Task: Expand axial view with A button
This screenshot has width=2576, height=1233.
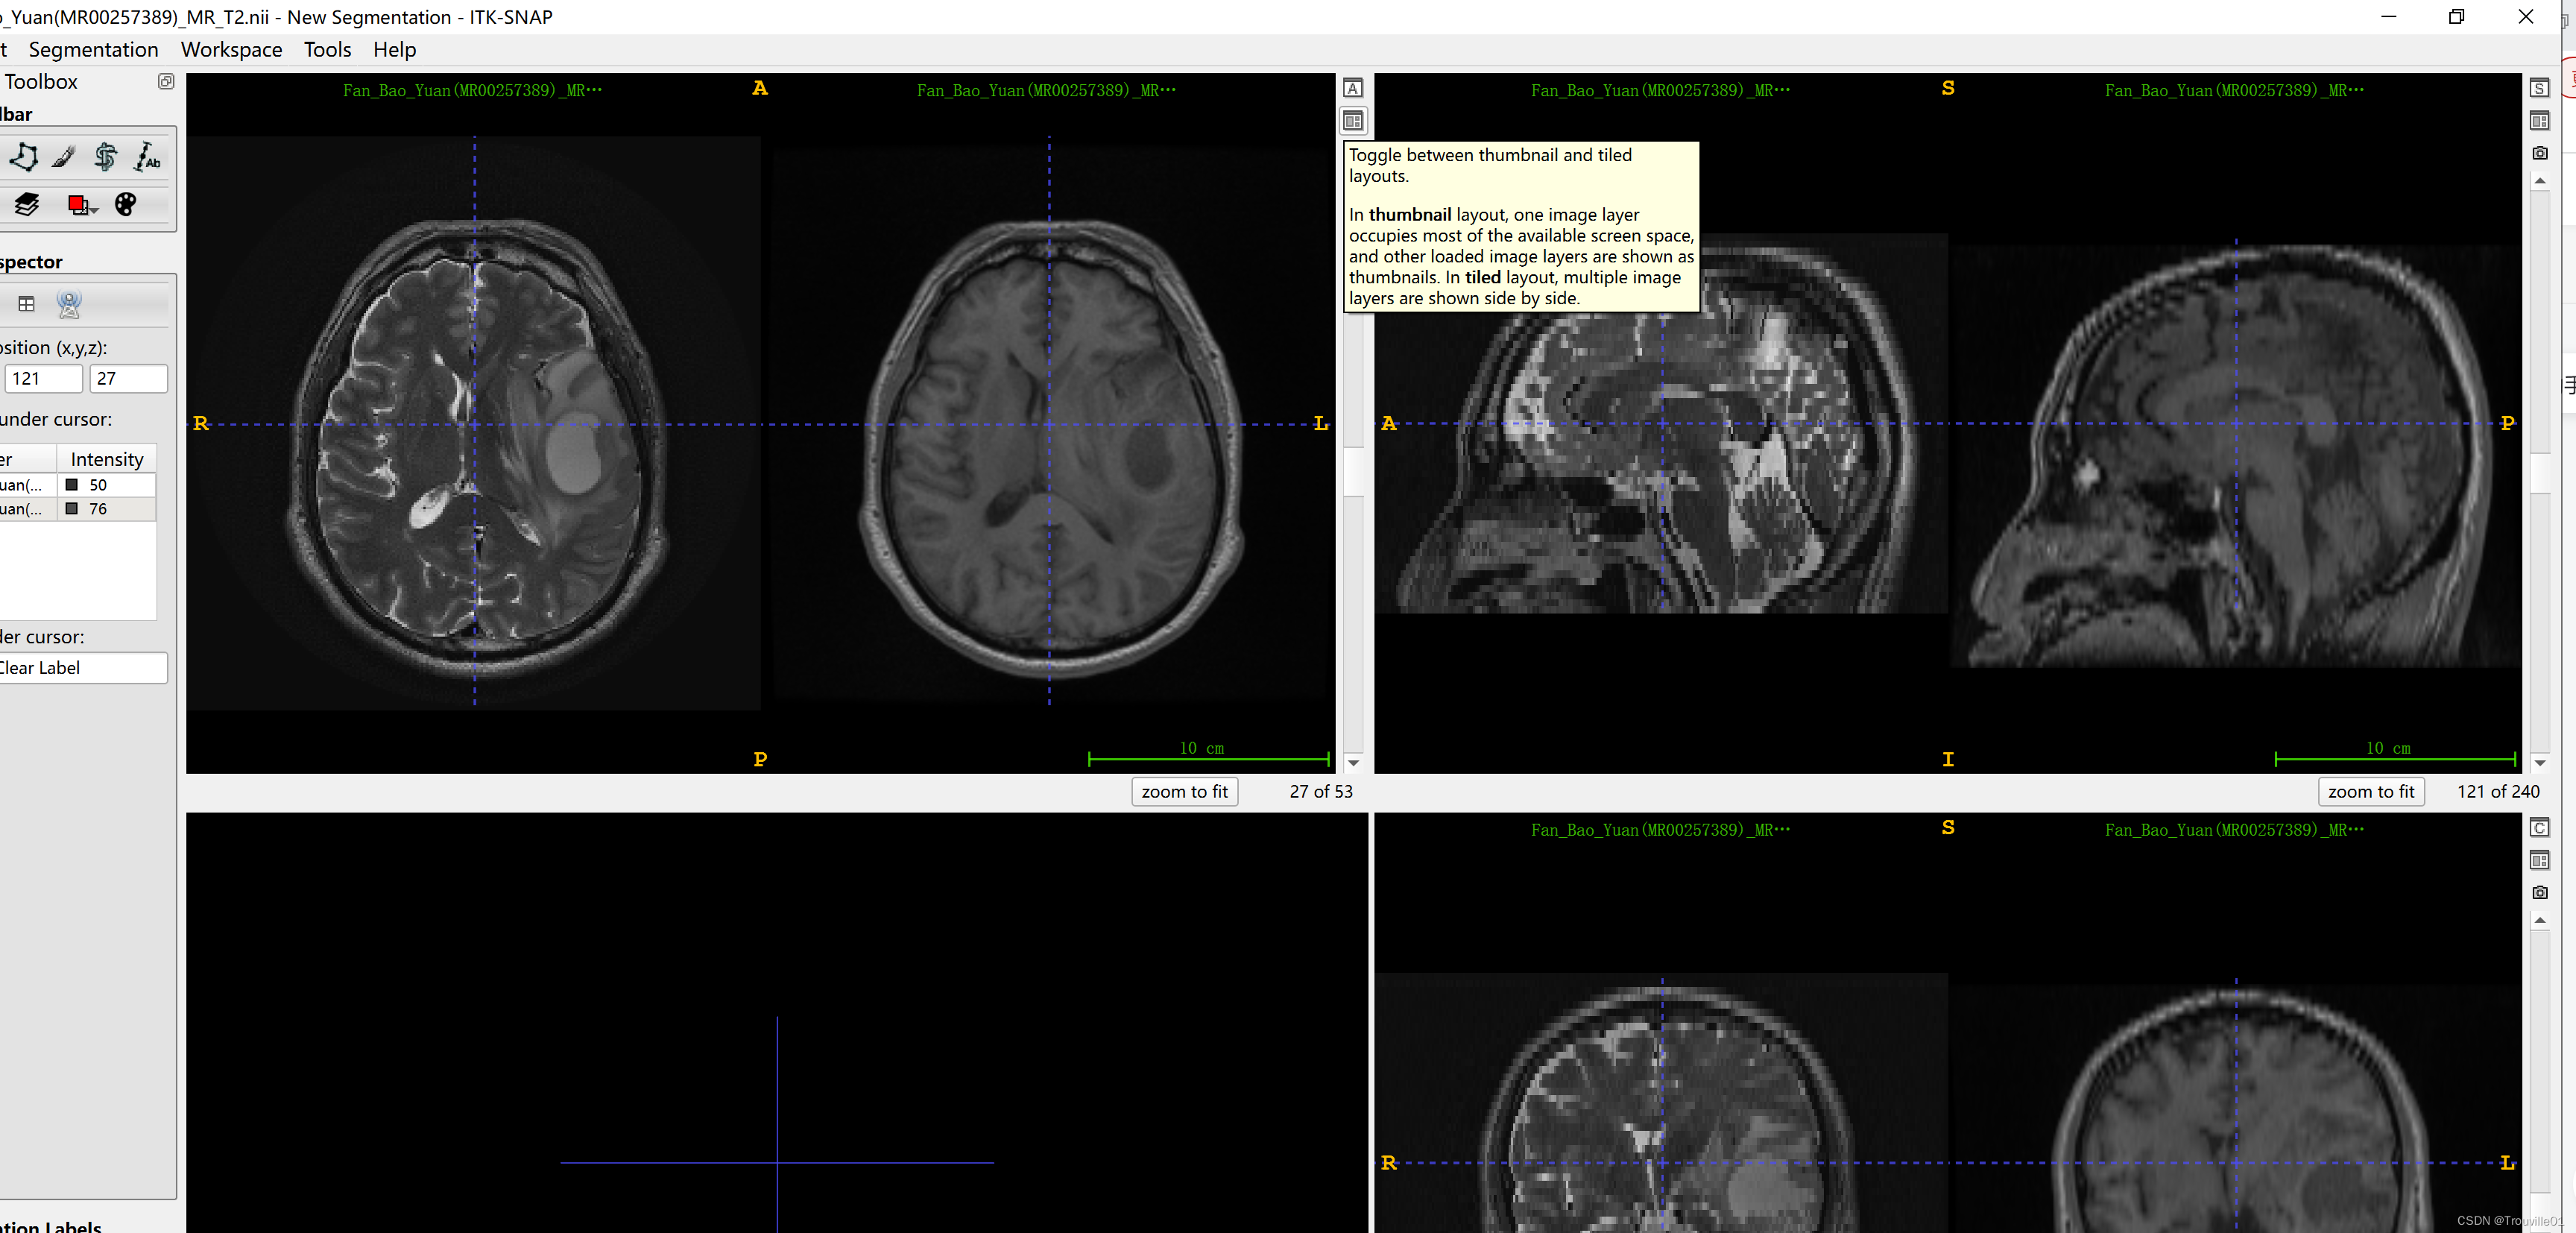Action: pos(1352,88)
